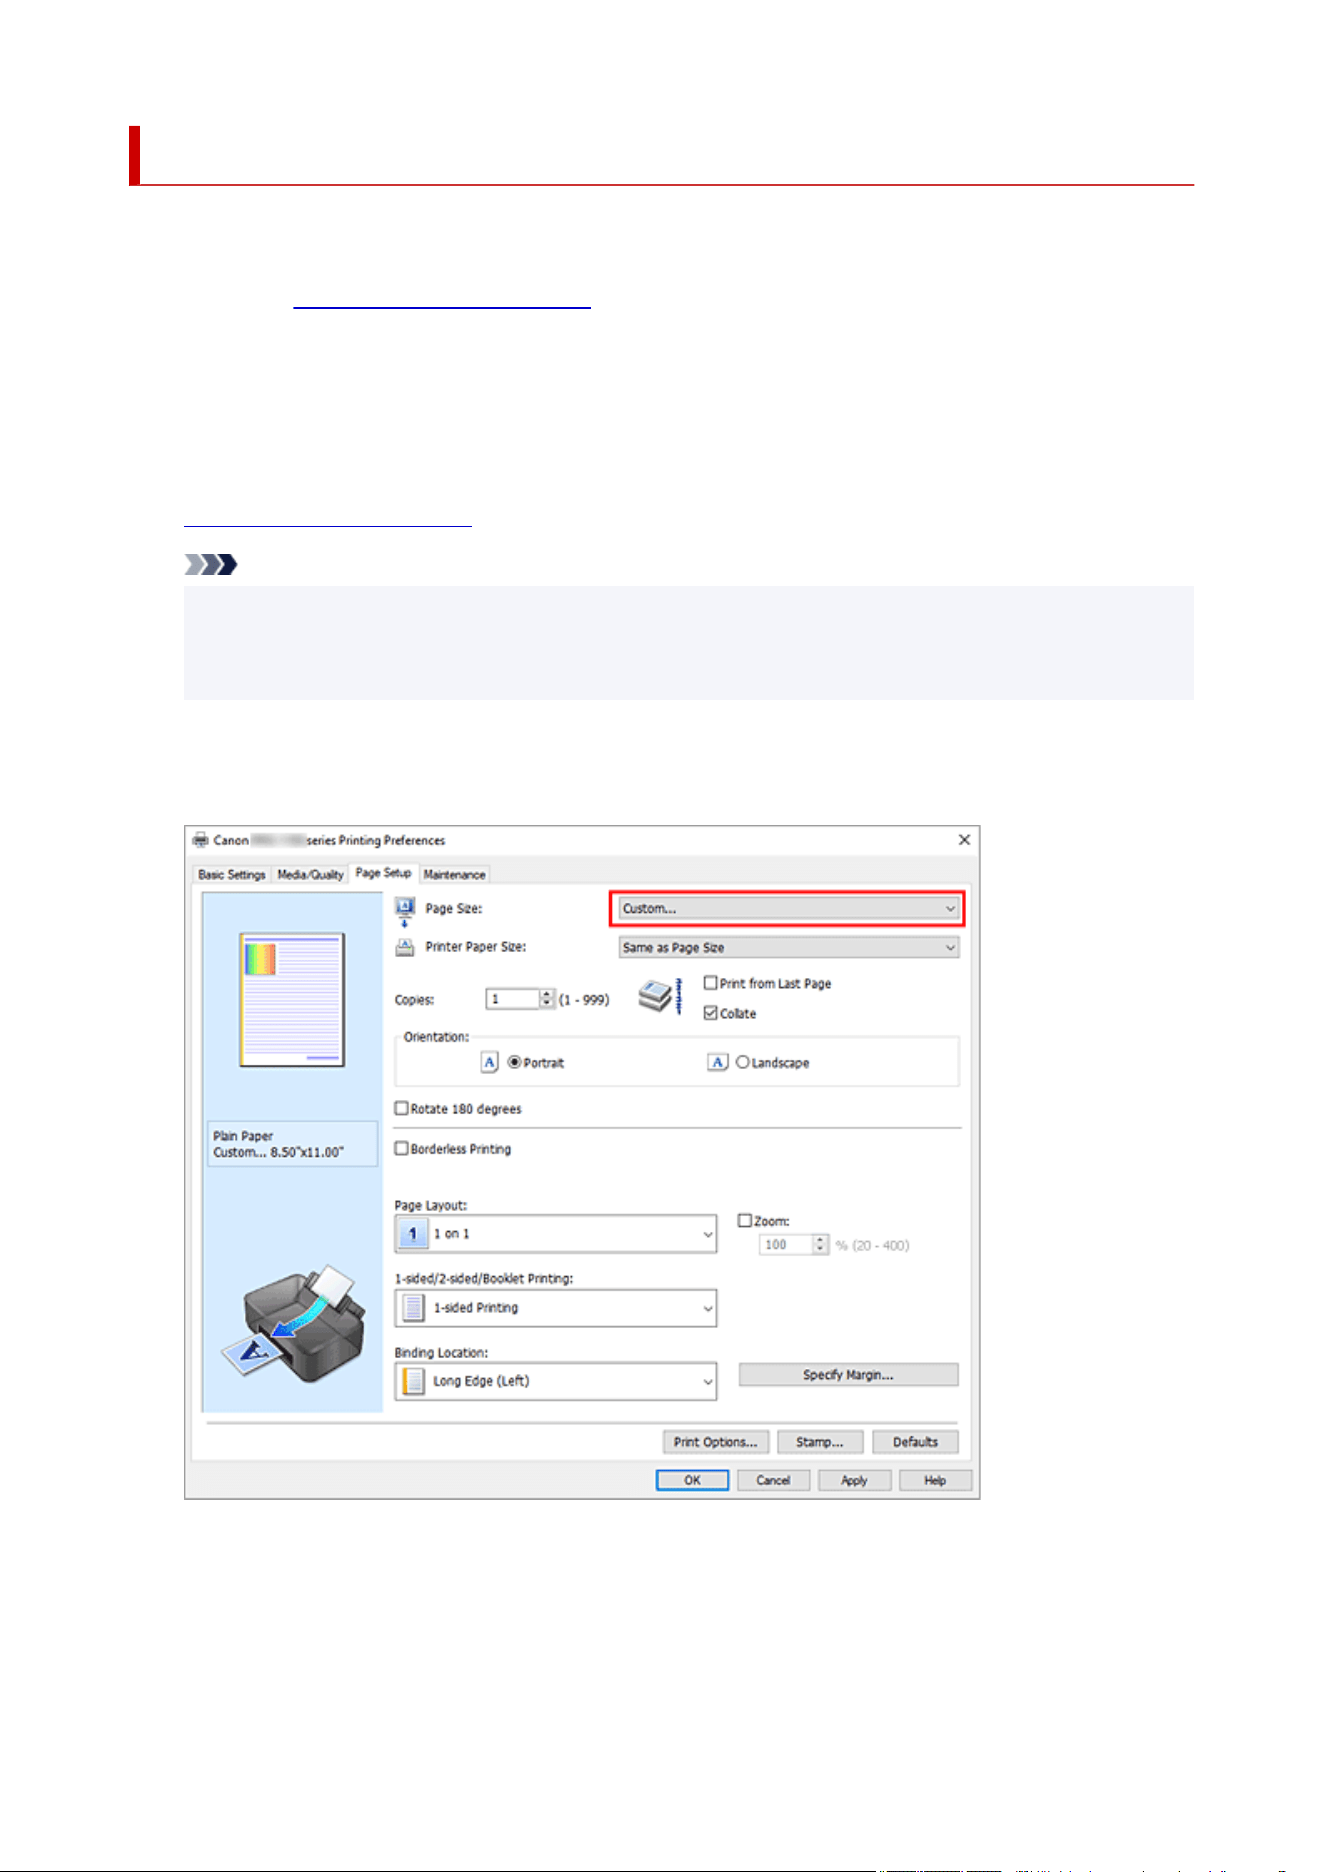Screen dimensions: 1324x1872
Task: Switch to the Basic Settings tab
Action: pyautogui.click(x=232, y=874)
